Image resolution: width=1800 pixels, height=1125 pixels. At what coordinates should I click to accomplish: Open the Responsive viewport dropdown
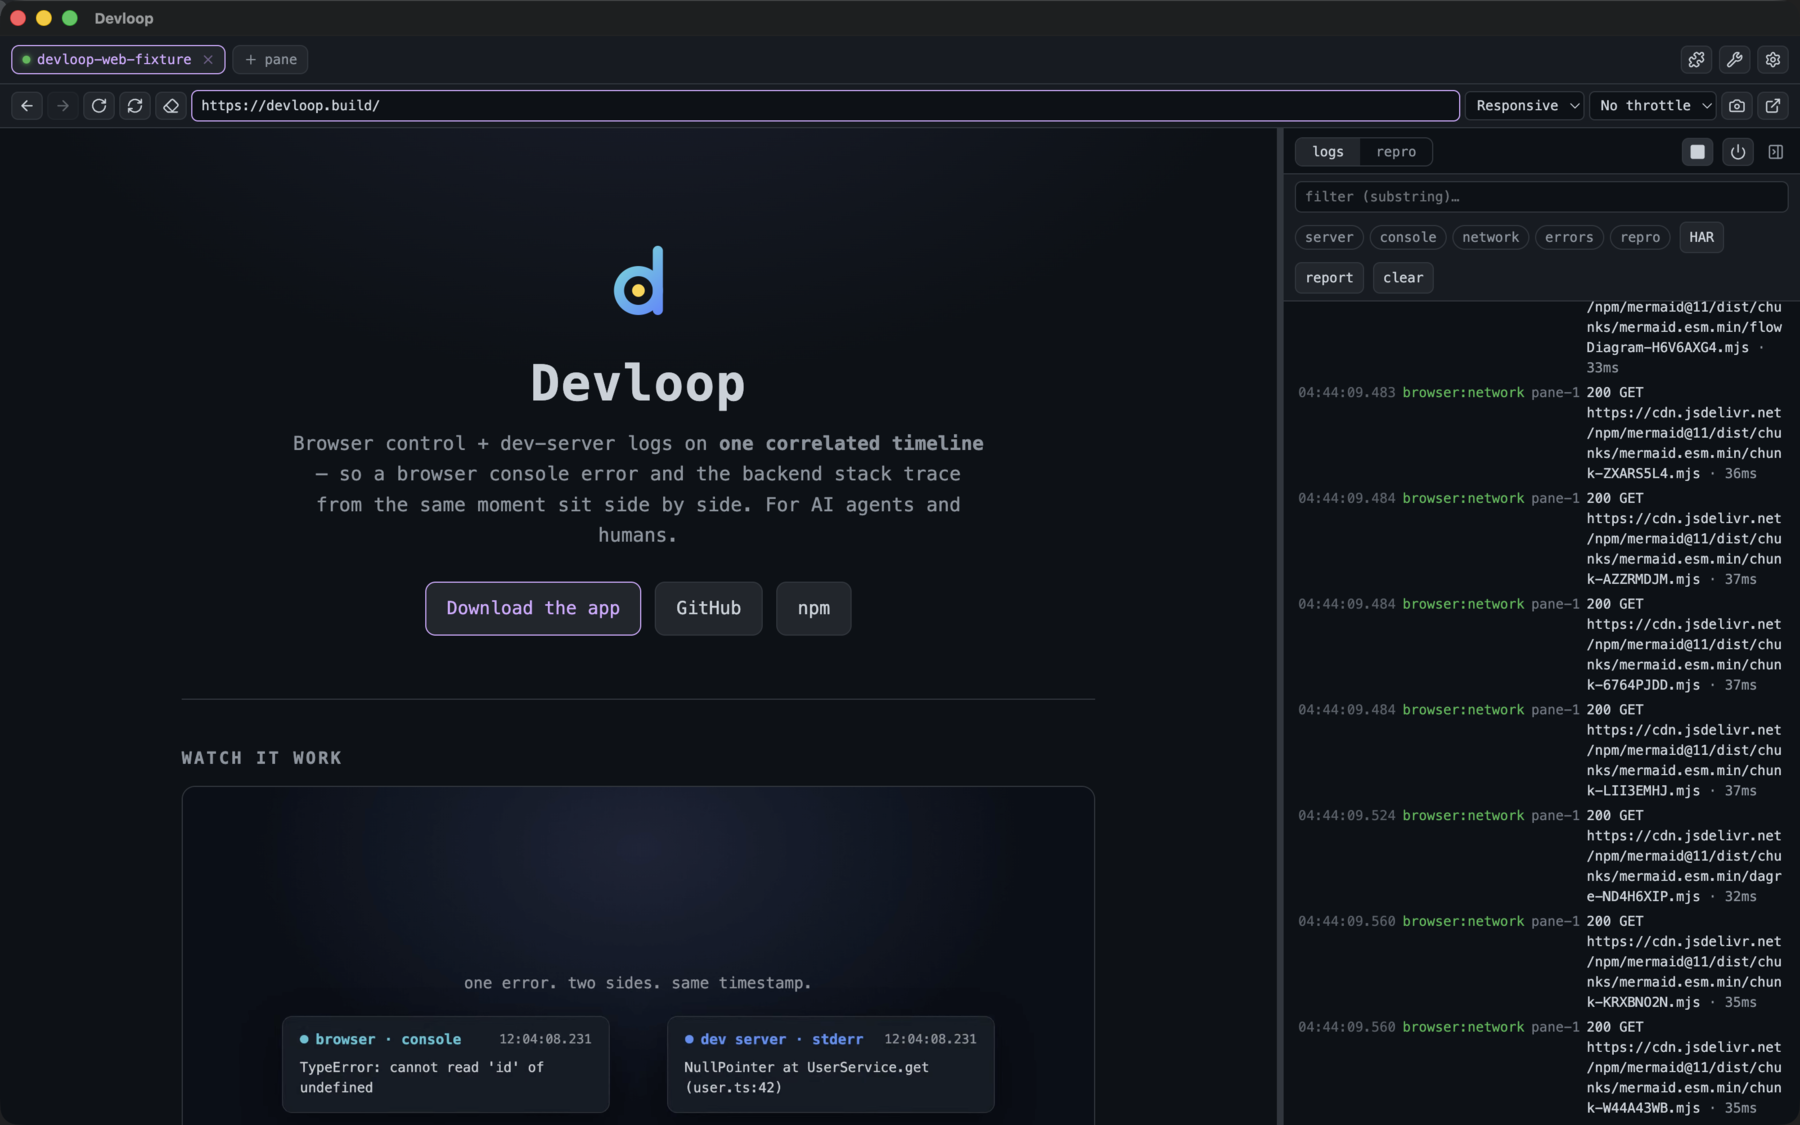pos(1524,105)
